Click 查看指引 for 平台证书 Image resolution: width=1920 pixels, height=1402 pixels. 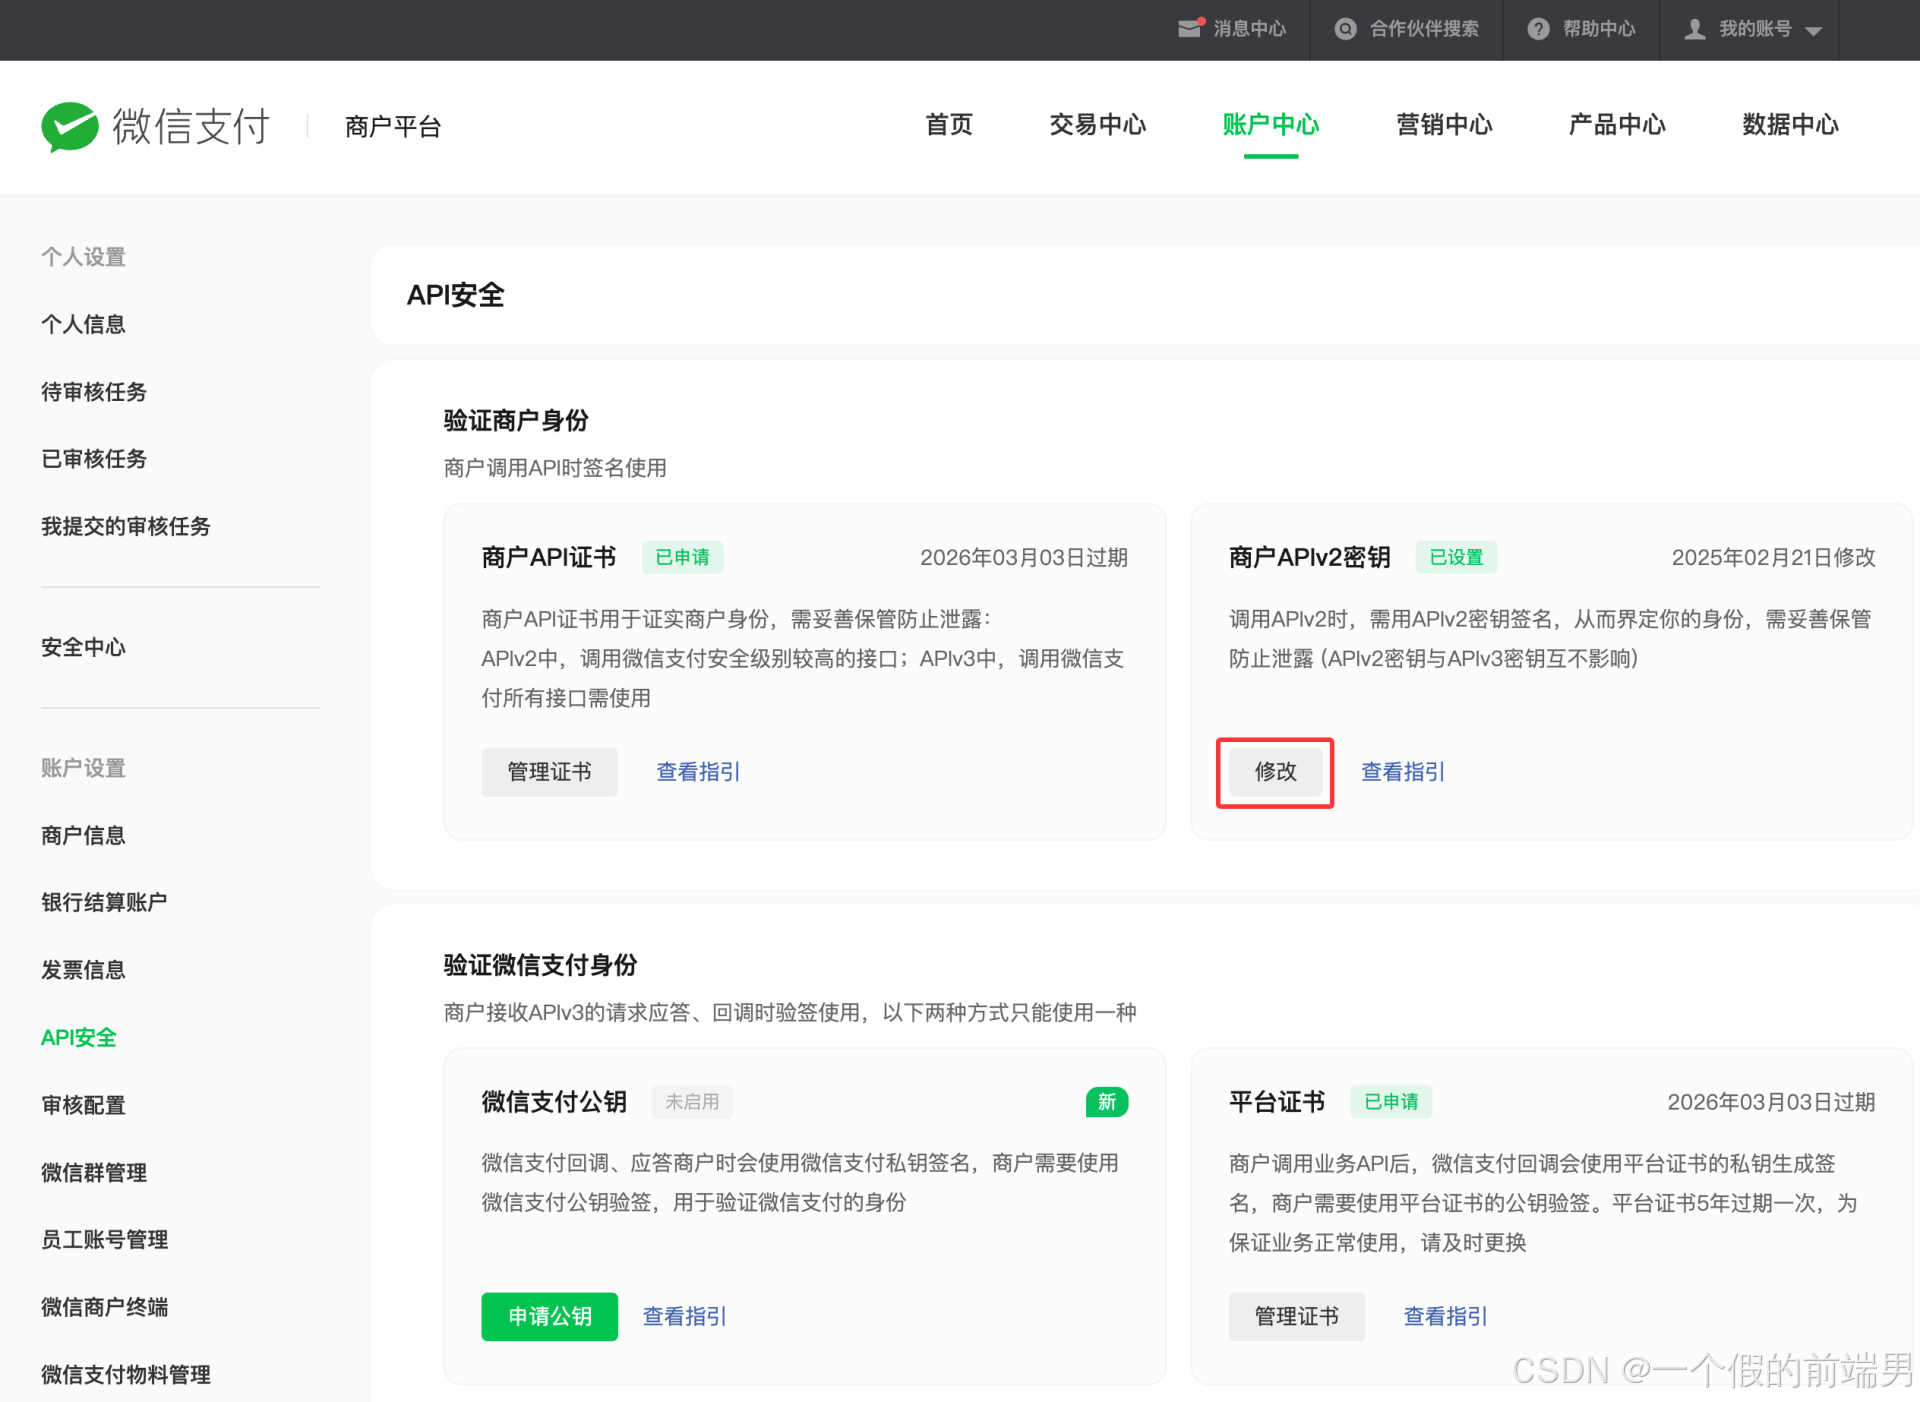1445,1316
